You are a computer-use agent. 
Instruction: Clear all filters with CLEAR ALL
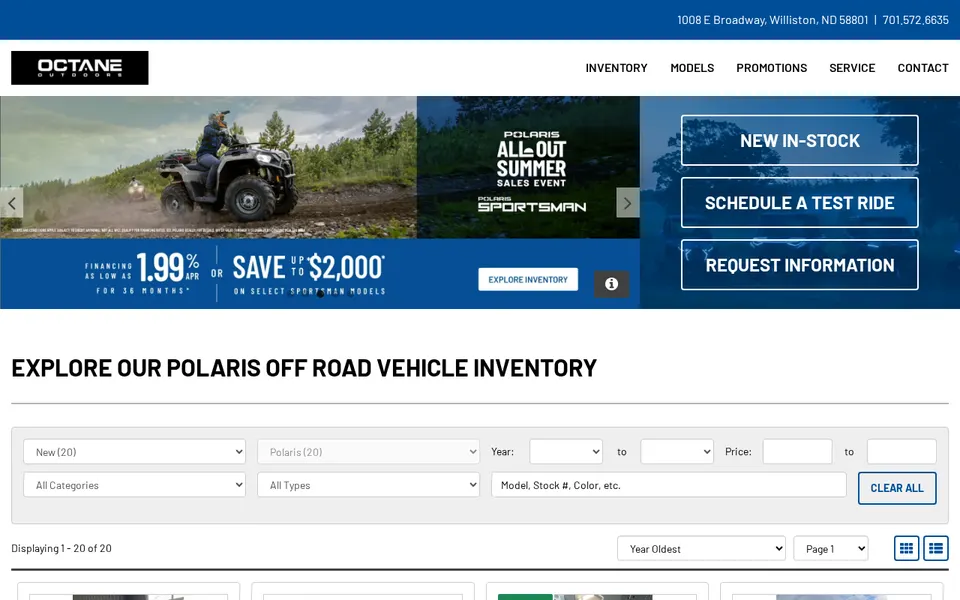click(897, 488)
